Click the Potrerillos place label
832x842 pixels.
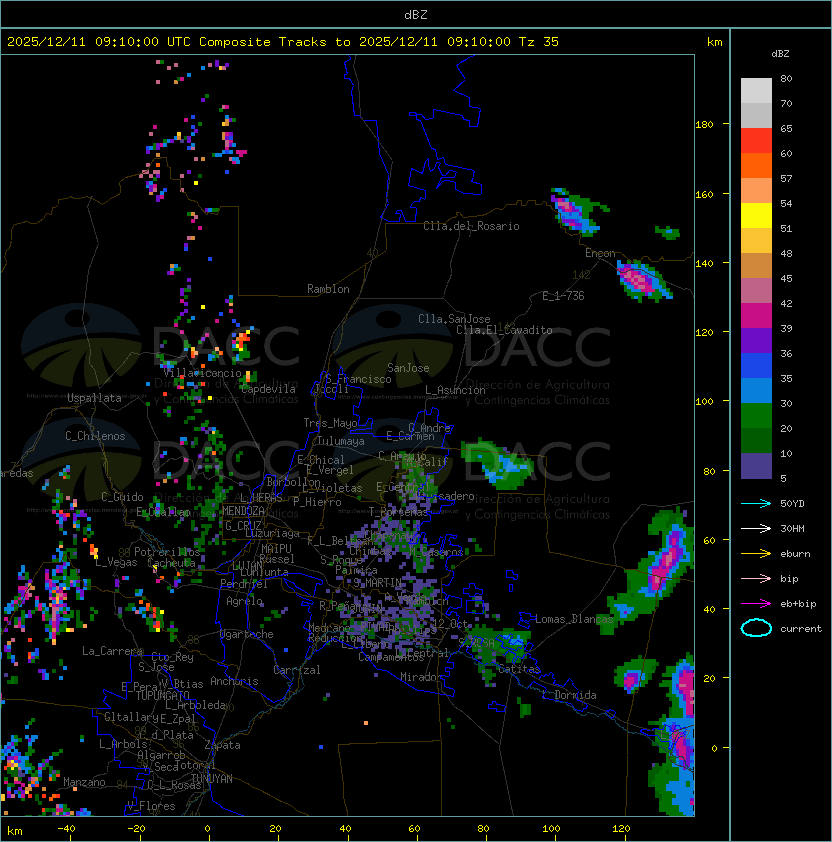[167, 551]
